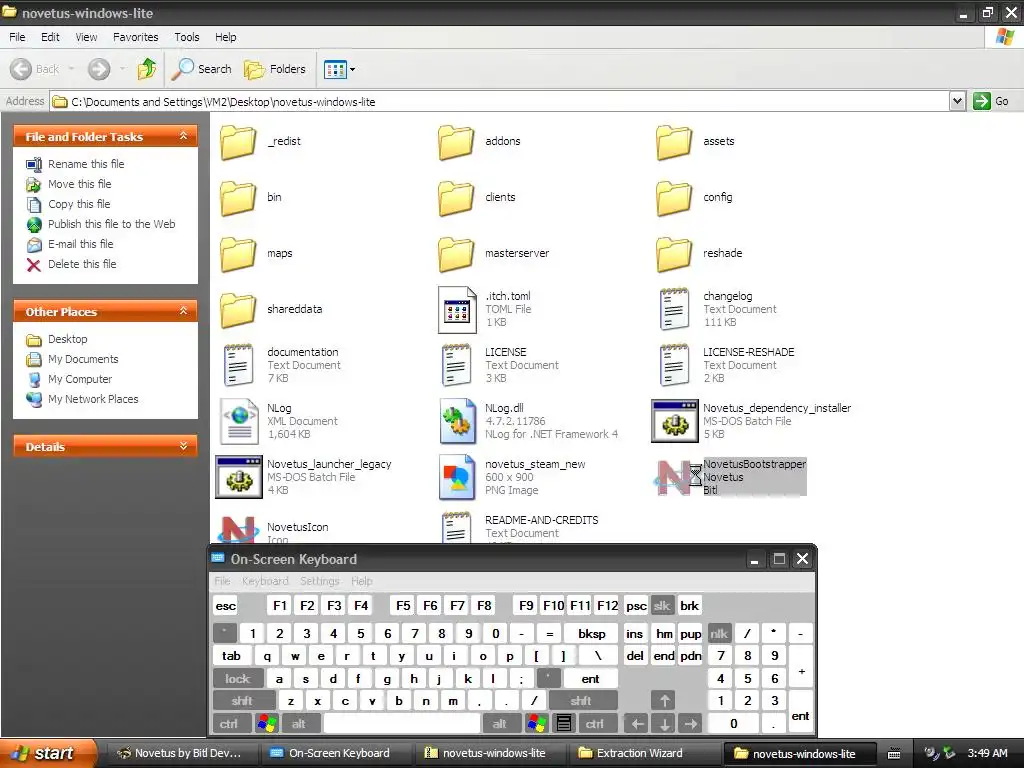
Task: Open the Forward button history dropdown
Action: click(x=122, y=69)
